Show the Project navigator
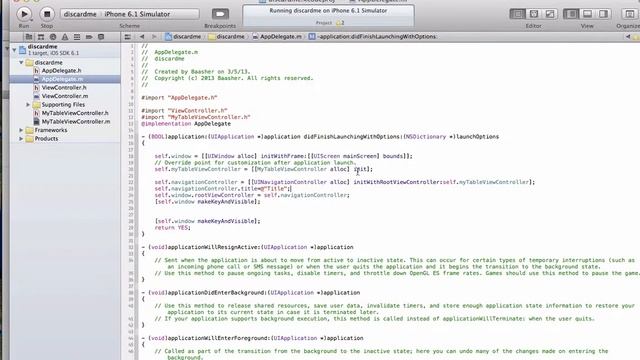This screenshot has width=640, height=360. coord(29,37)
